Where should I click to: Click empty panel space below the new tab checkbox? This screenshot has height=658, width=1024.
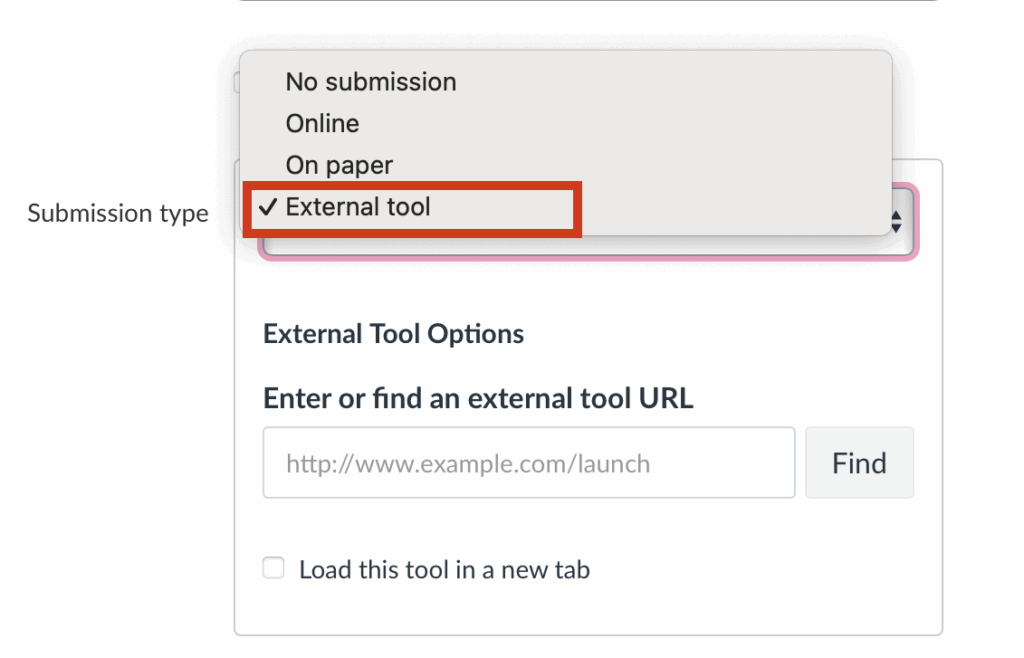(588, 610)
